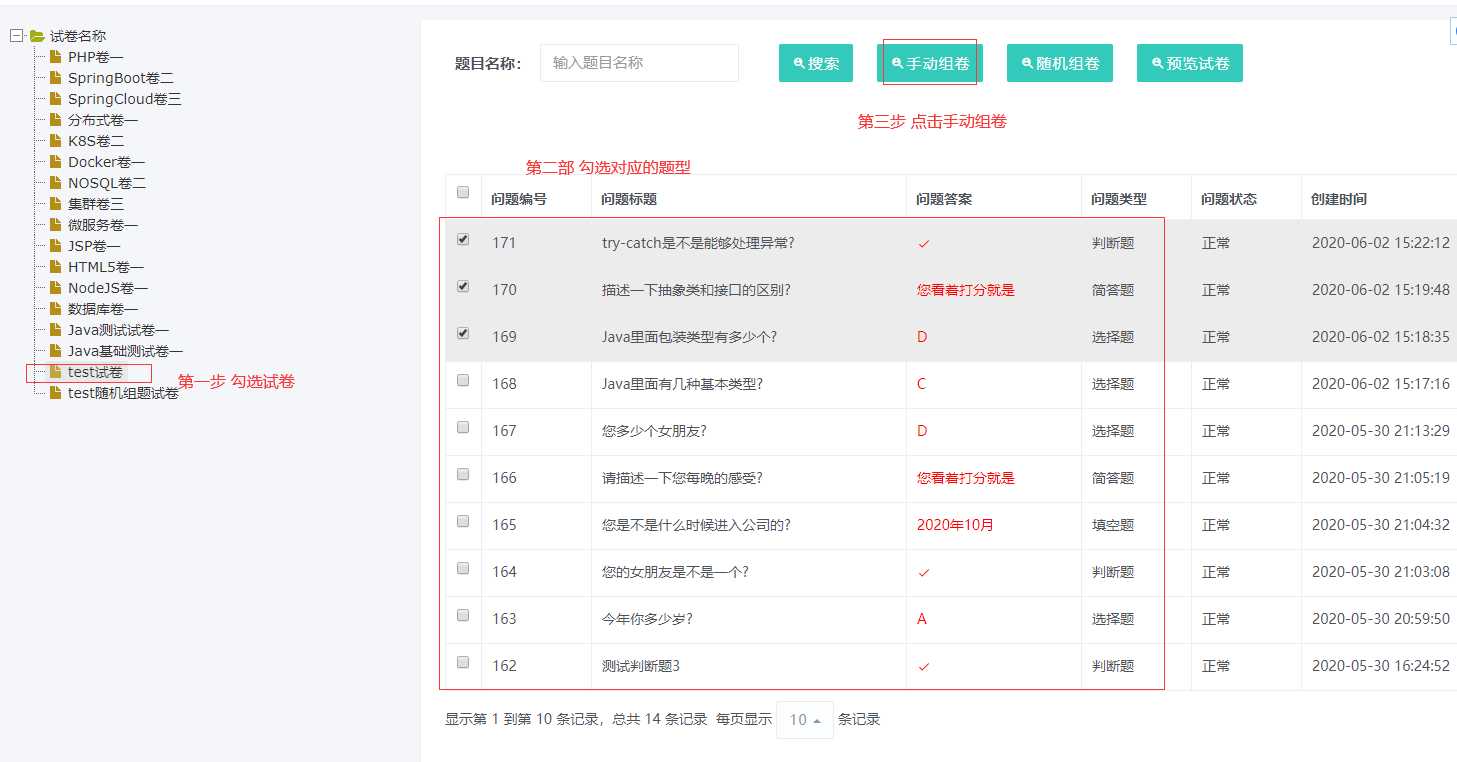Click the title '今年你多少岁?'

pyautogui.click(x=647, y=619)
